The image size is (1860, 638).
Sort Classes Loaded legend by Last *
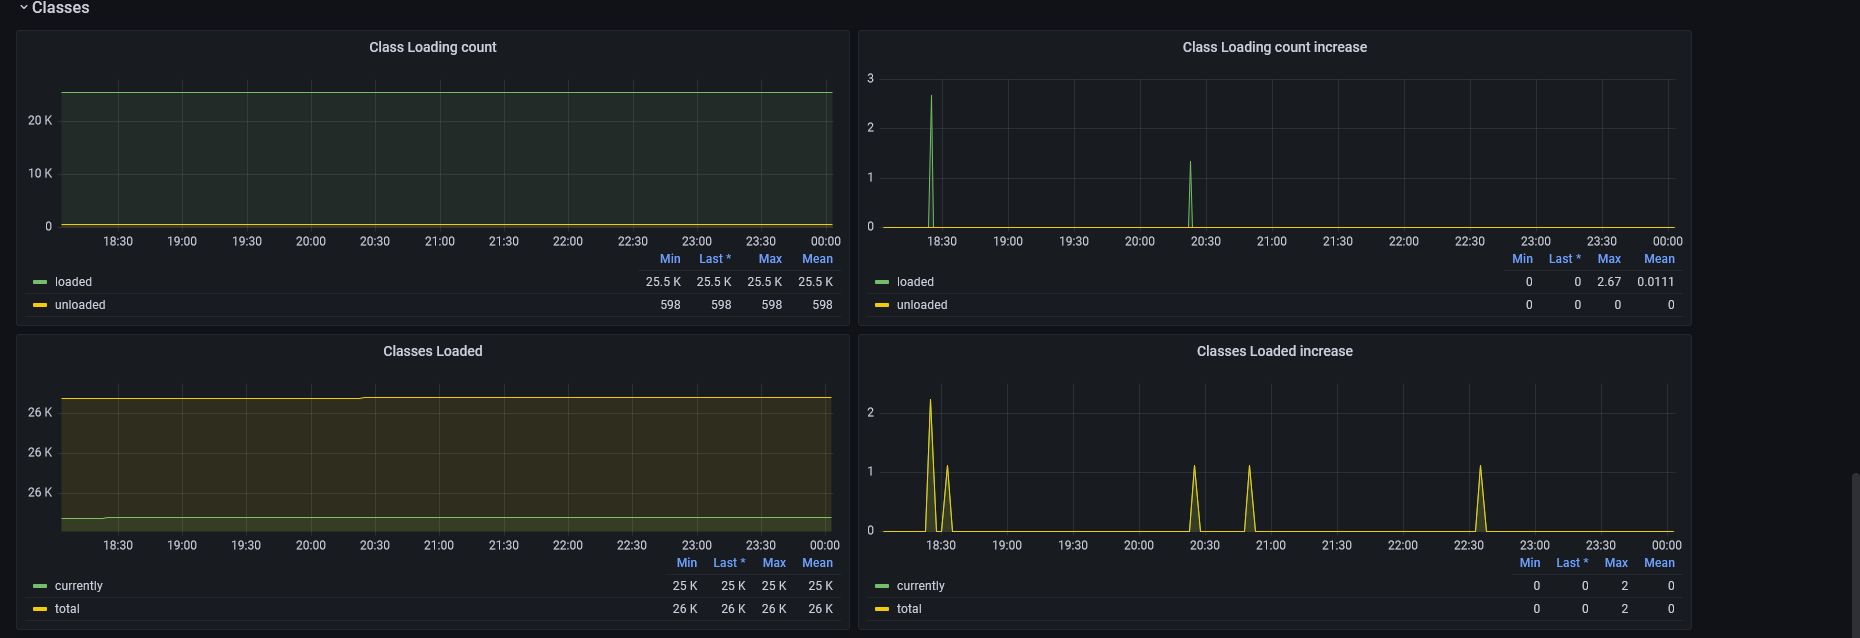click(729, 563)
